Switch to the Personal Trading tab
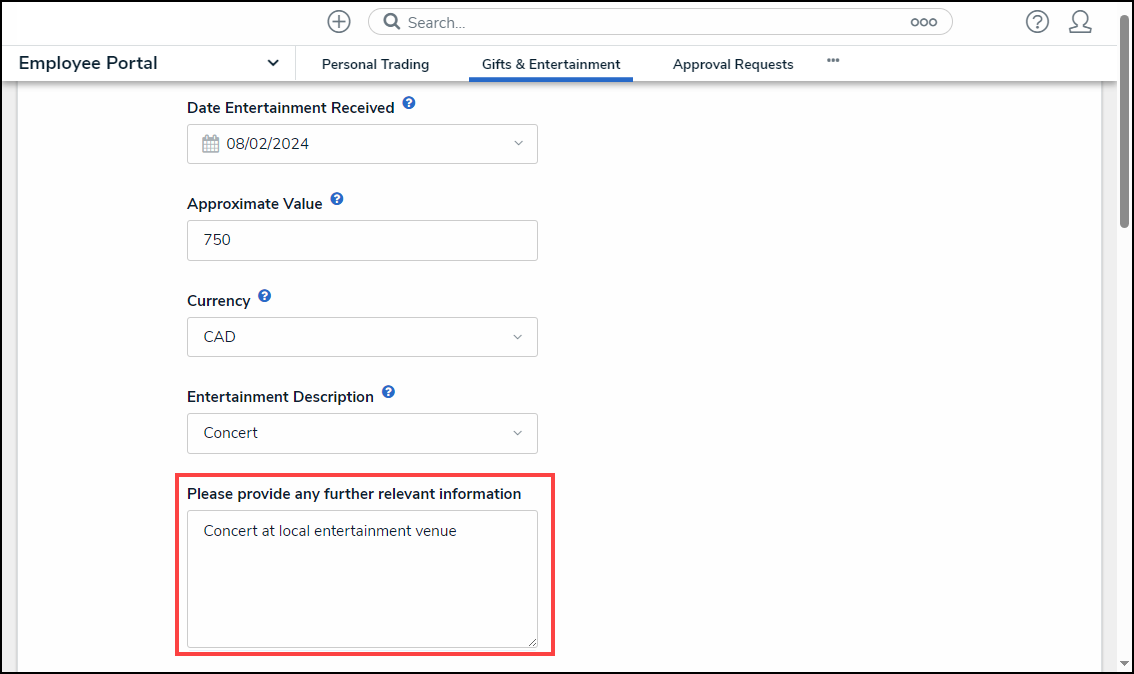Viewport: 1134px width, 674px height. [x=375, y=64]
